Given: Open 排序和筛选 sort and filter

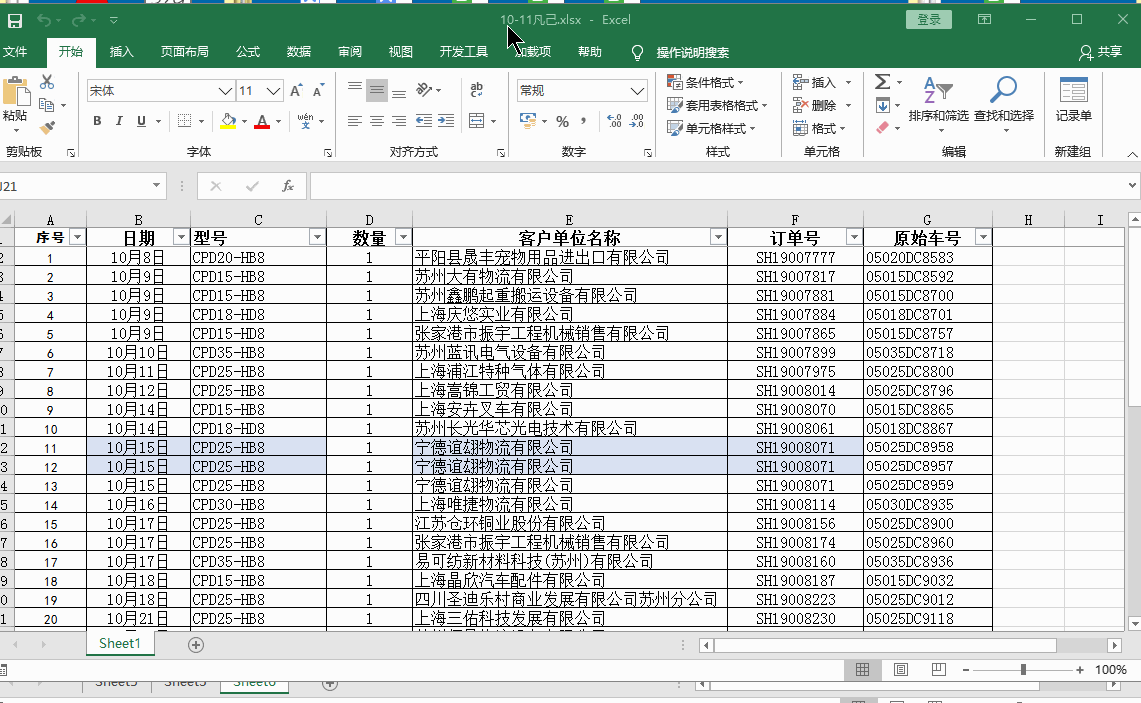Looking at the screenshot, I should (x=939, y=104).
